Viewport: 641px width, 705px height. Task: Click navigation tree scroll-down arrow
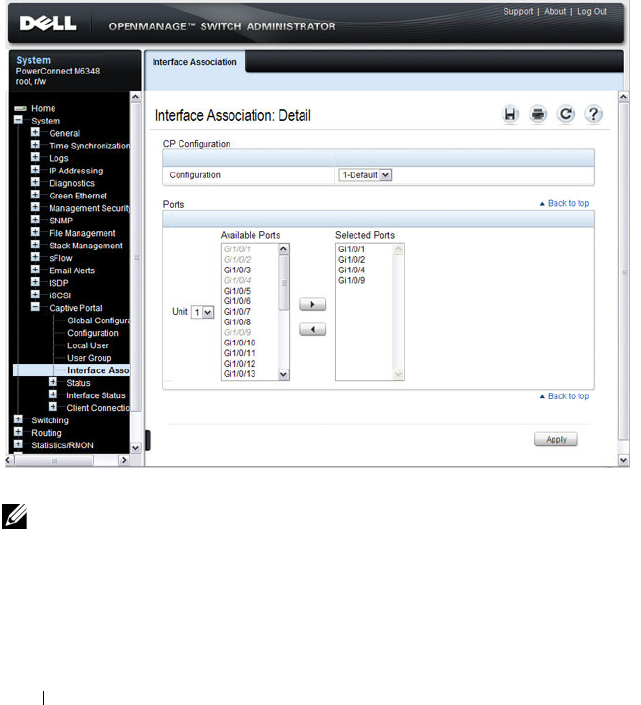tap(135, 448)
